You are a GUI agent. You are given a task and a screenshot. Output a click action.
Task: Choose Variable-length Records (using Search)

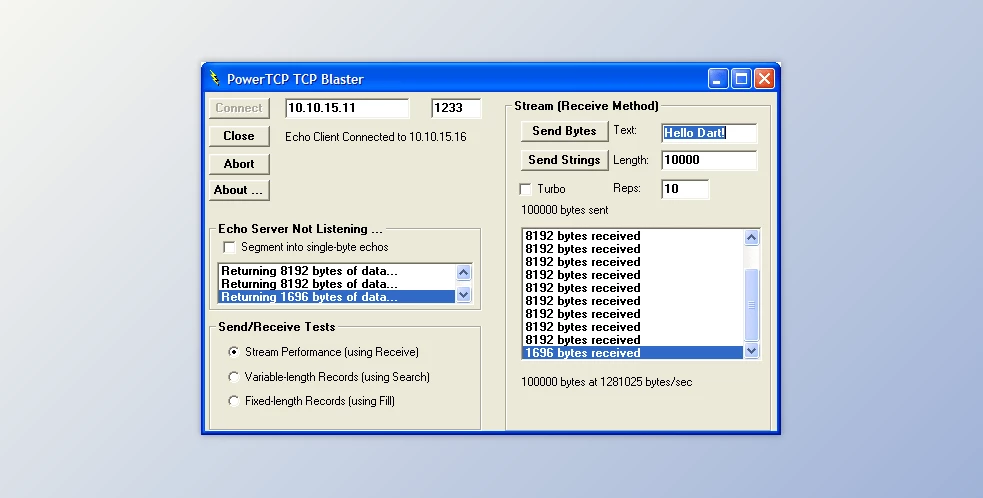click(x=234, y=377)
